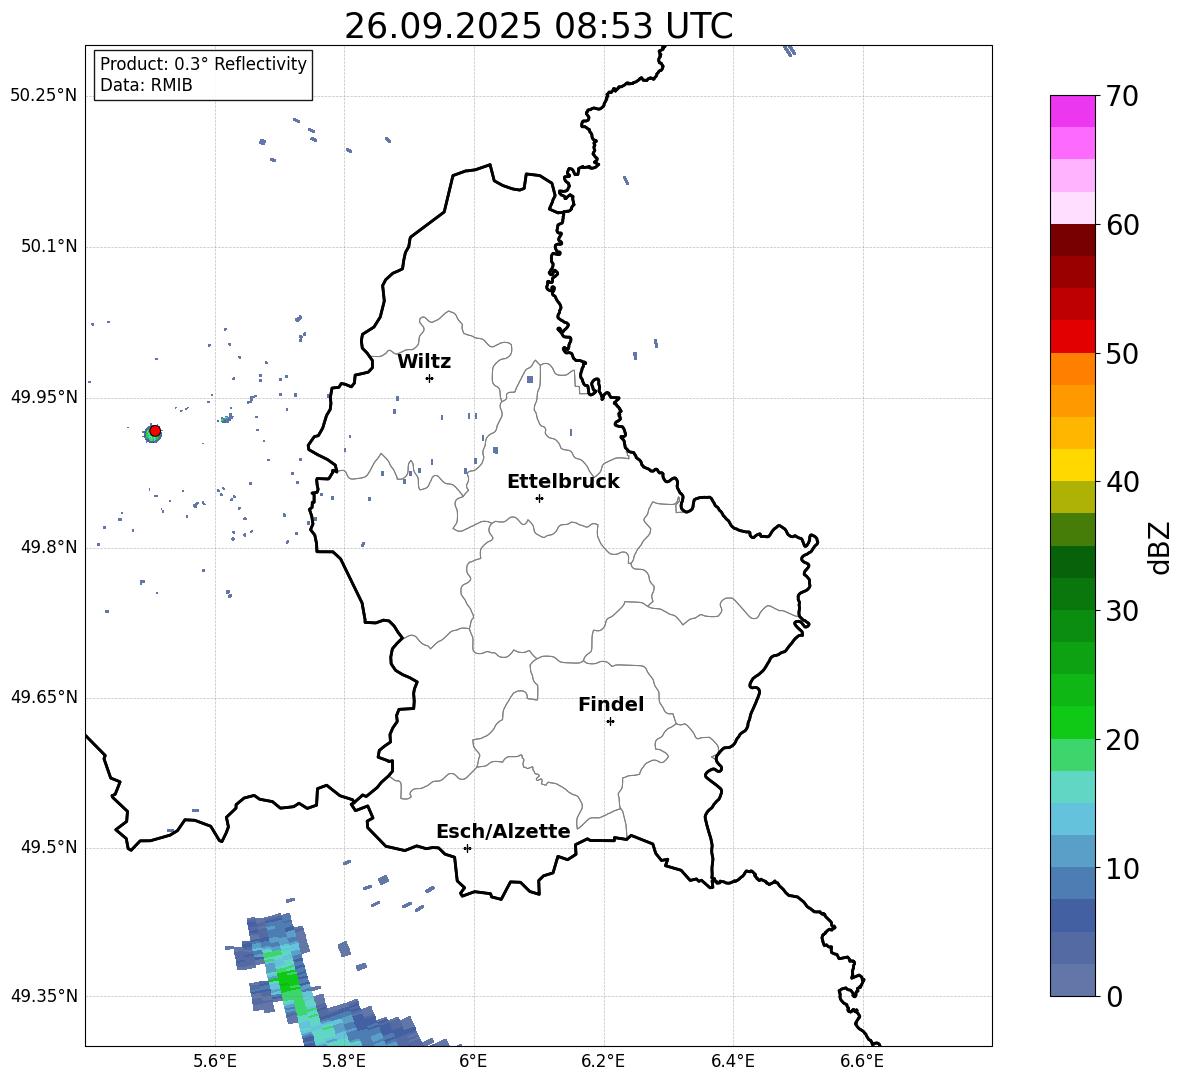Click the colorbar tick label 70
The height and width of the screenshot is (1081, 1184).
point(1122,96)
